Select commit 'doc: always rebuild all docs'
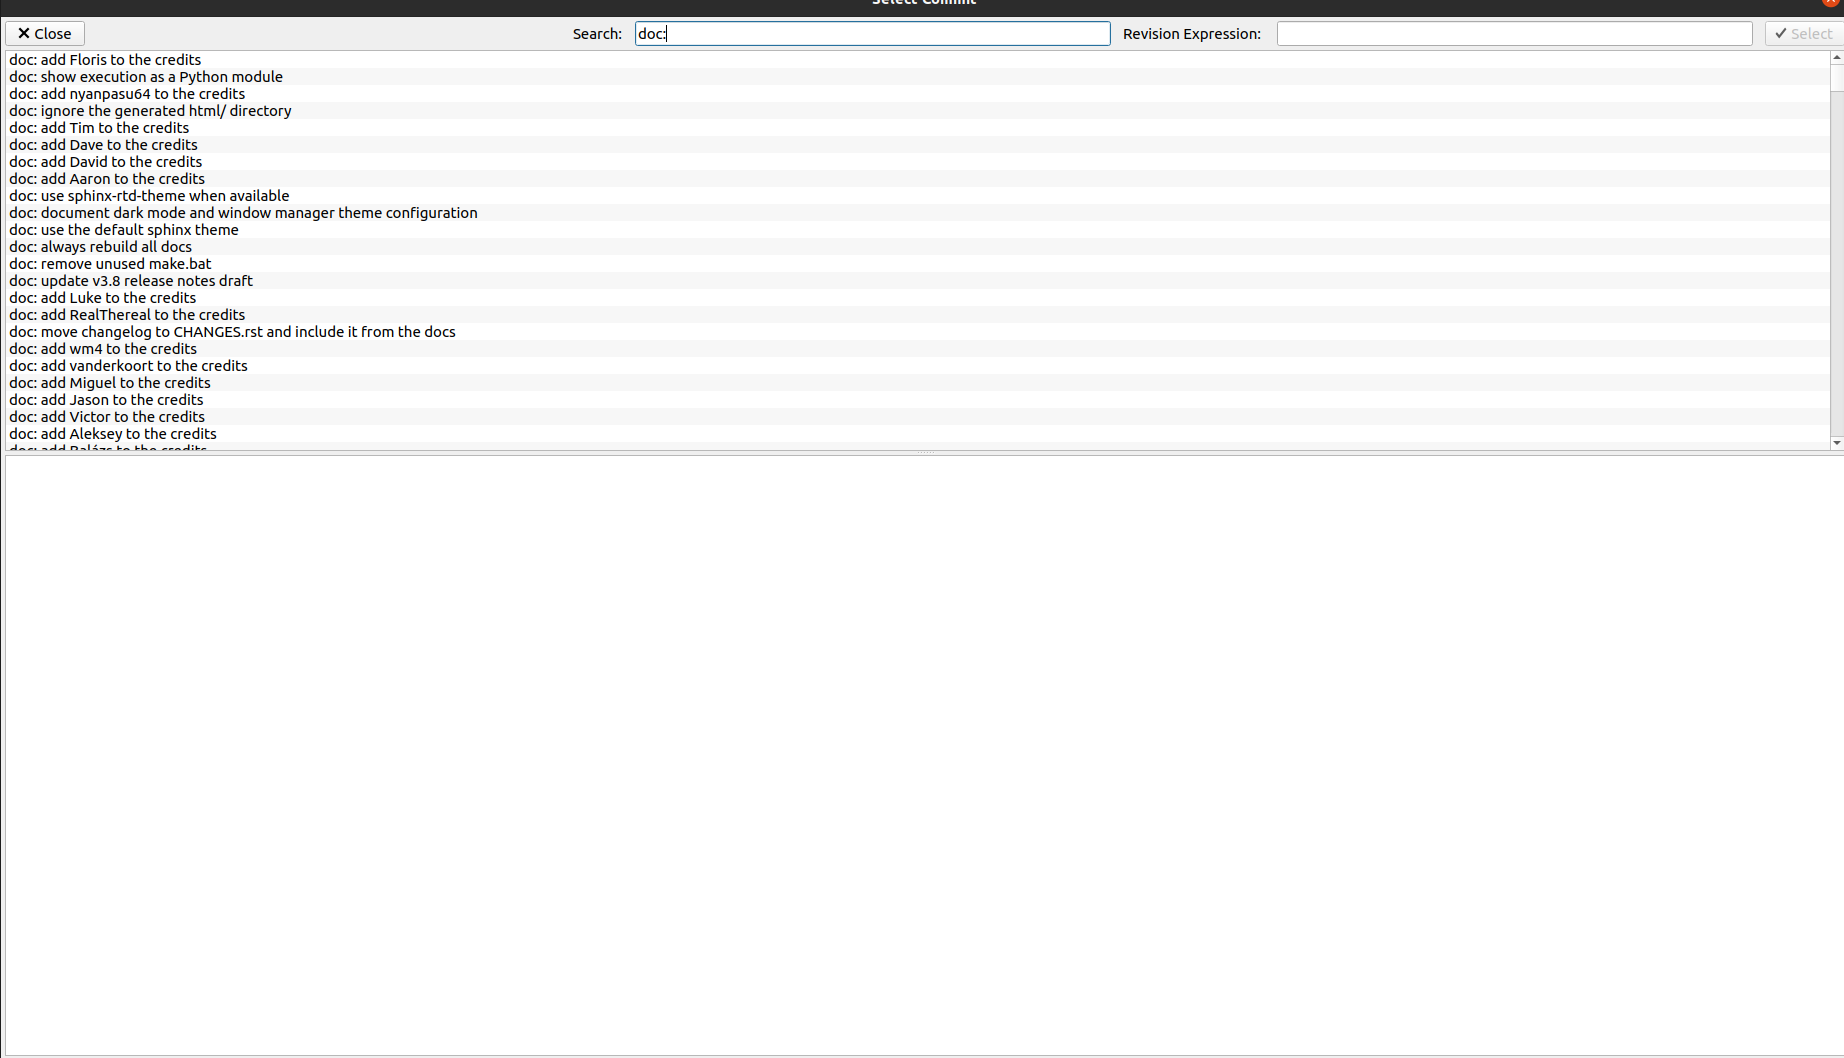Screen dimensions: 1844x1058 pyautogui.click(x=100, y=246)
